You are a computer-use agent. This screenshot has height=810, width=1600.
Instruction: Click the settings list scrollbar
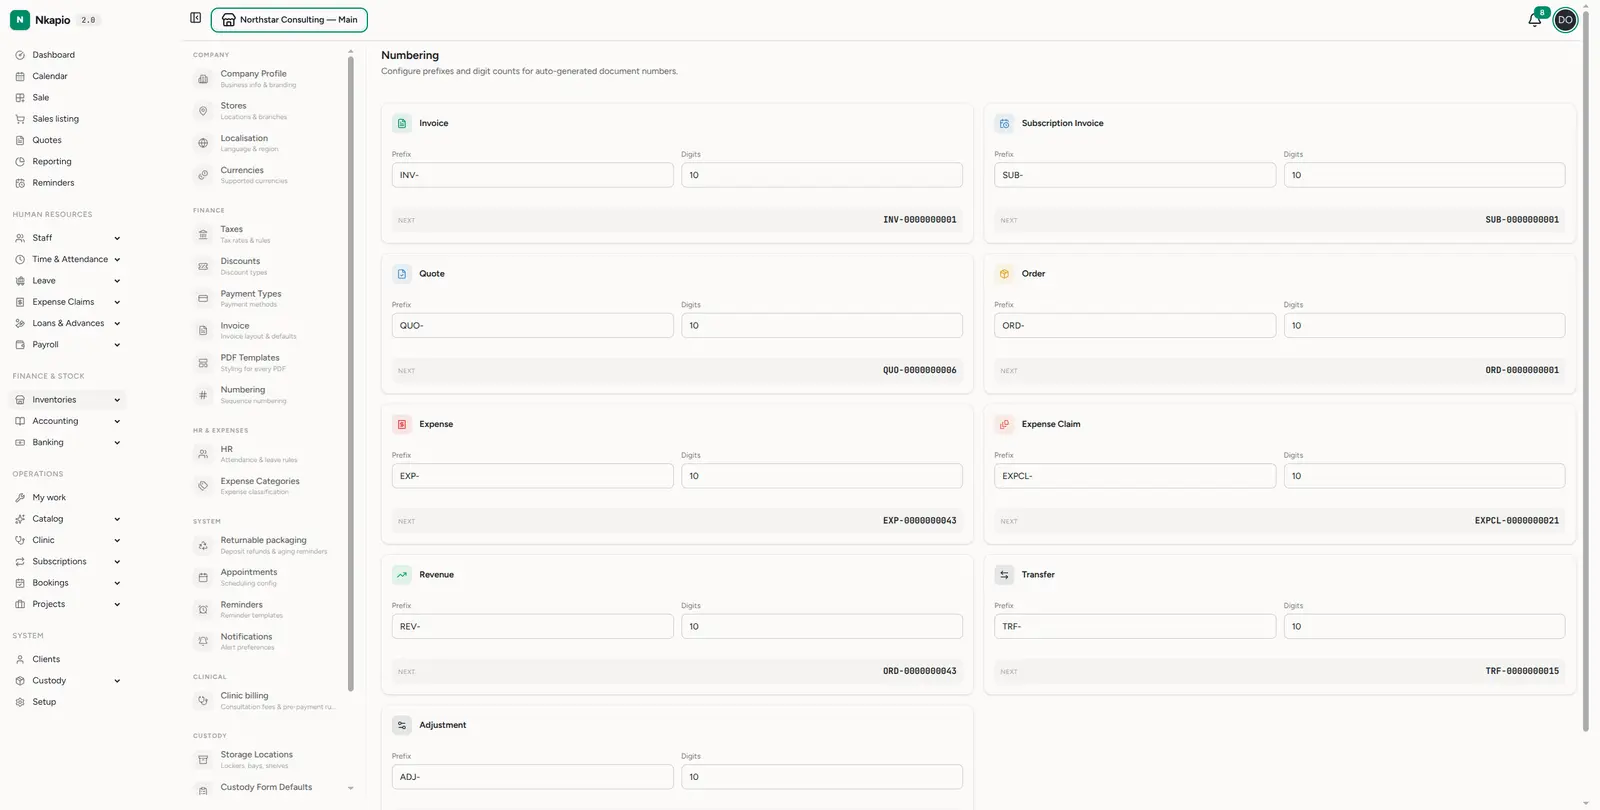coord(350,373)
